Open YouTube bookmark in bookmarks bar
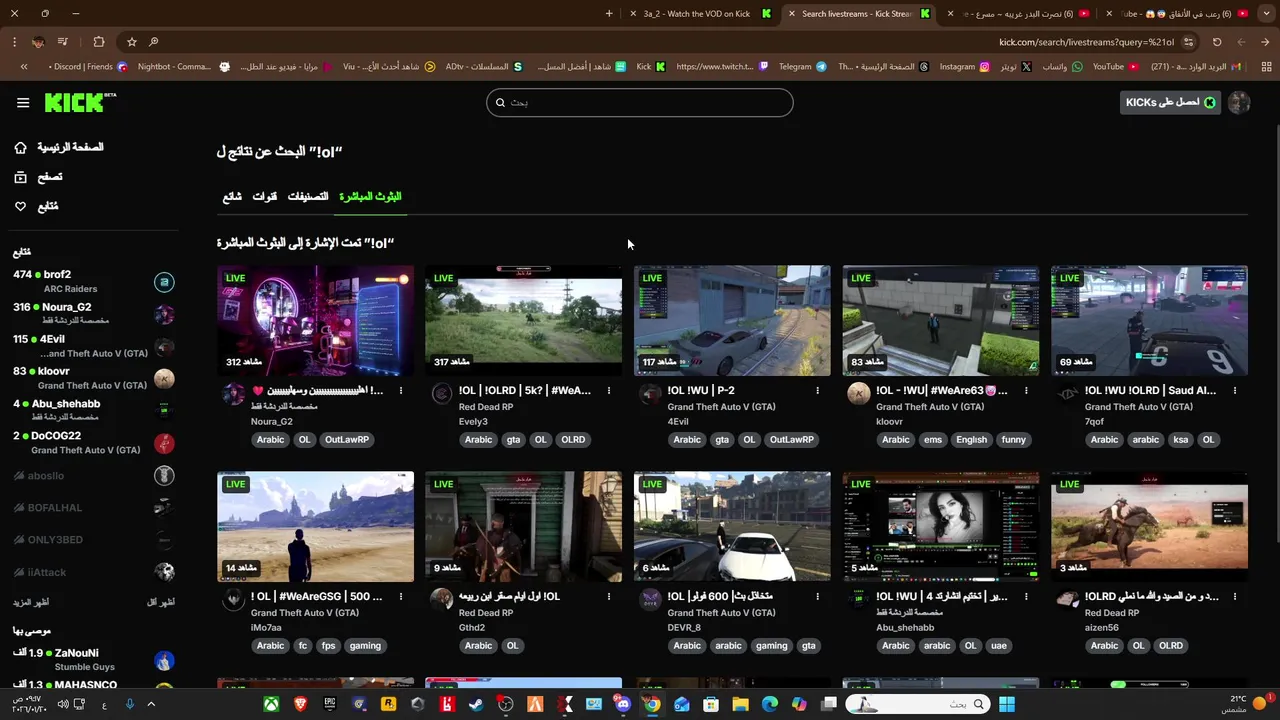The width and height of the screenshot is (1280, 720). coord(1116,67)
